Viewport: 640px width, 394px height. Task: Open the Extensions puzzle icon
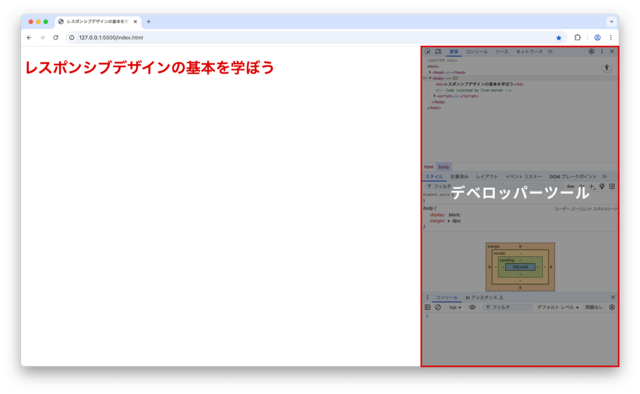578,38
